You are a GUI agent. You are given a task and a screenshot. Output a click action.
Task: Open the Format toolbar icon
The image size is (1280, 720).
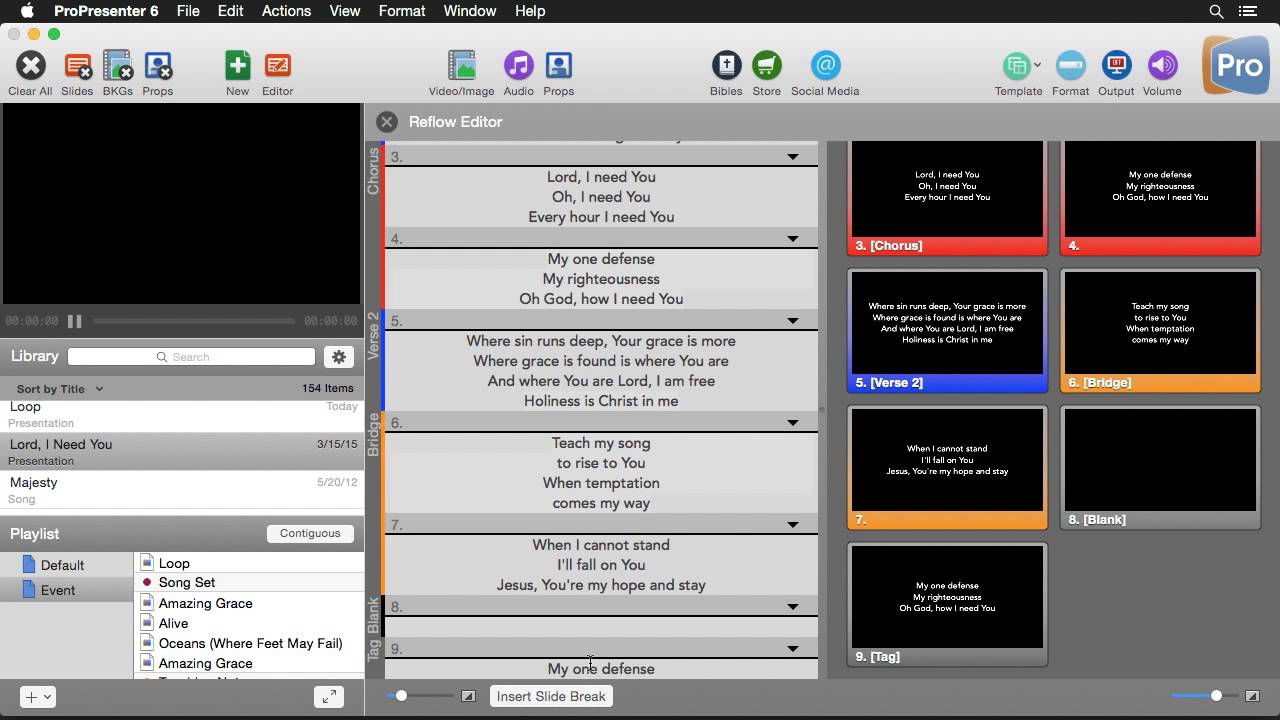pos(1070,66)
